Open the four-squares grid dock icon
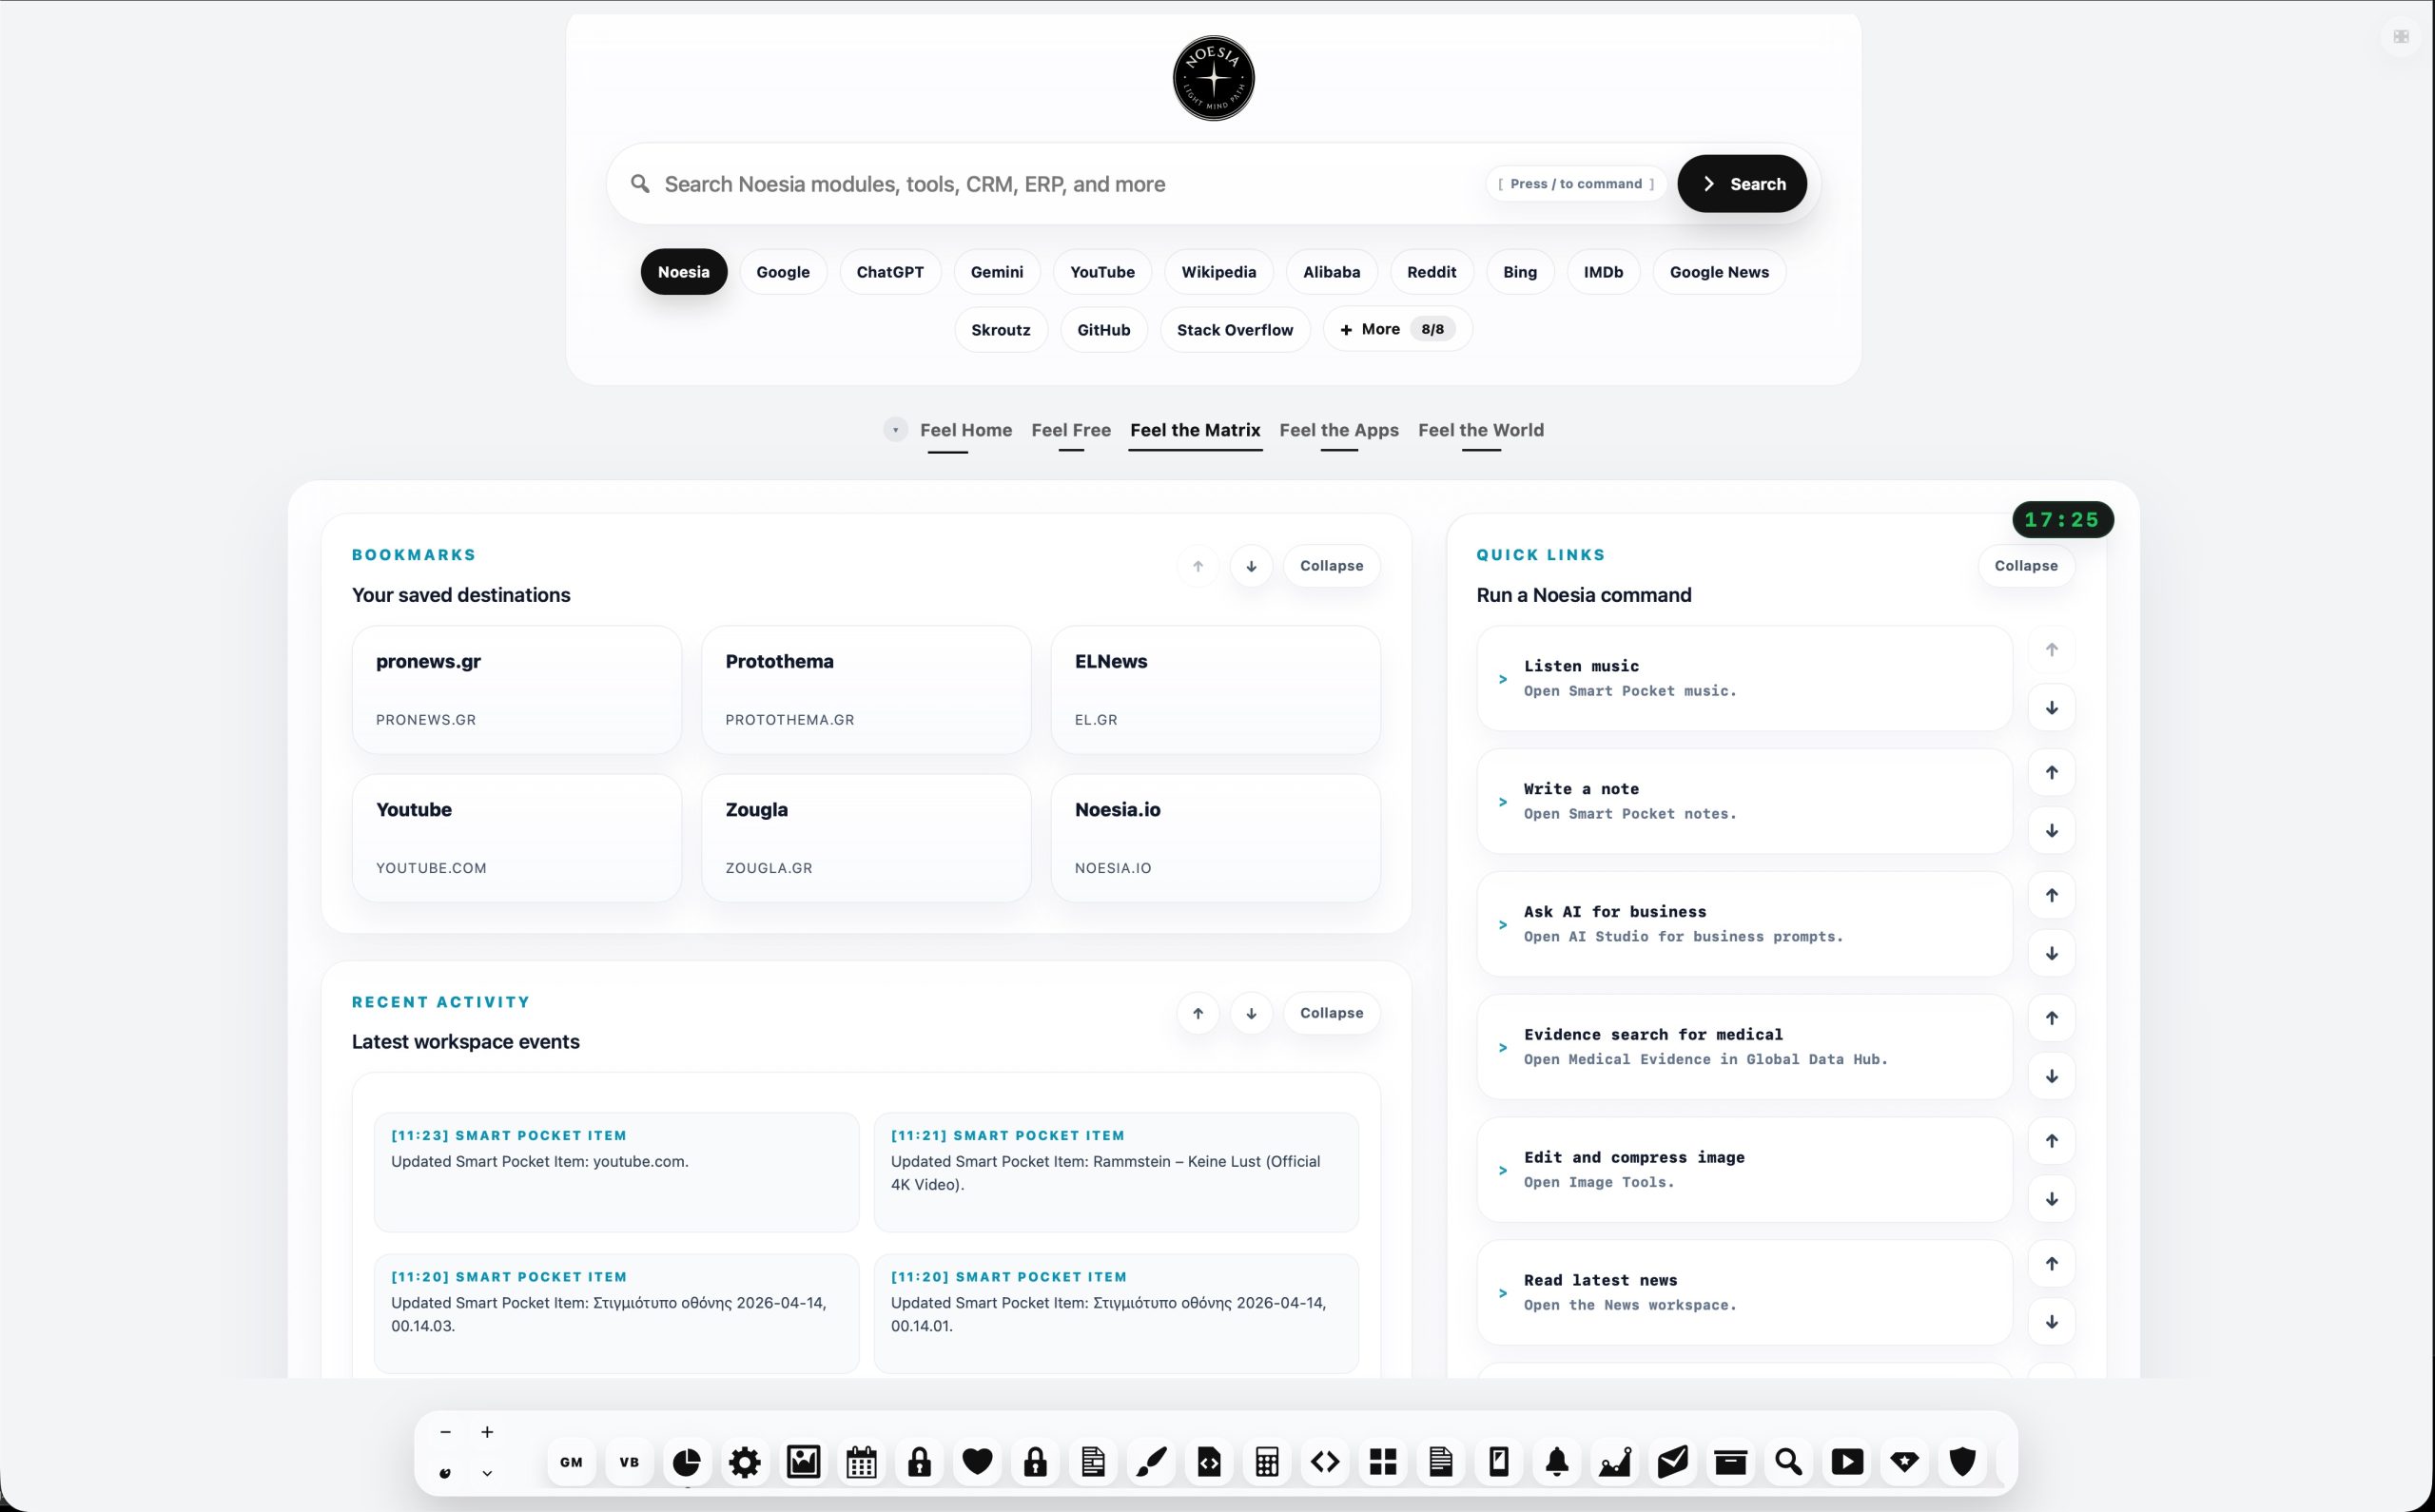The height and width of the screenshot is (1512, 2435). (x=1383, y=1462)
